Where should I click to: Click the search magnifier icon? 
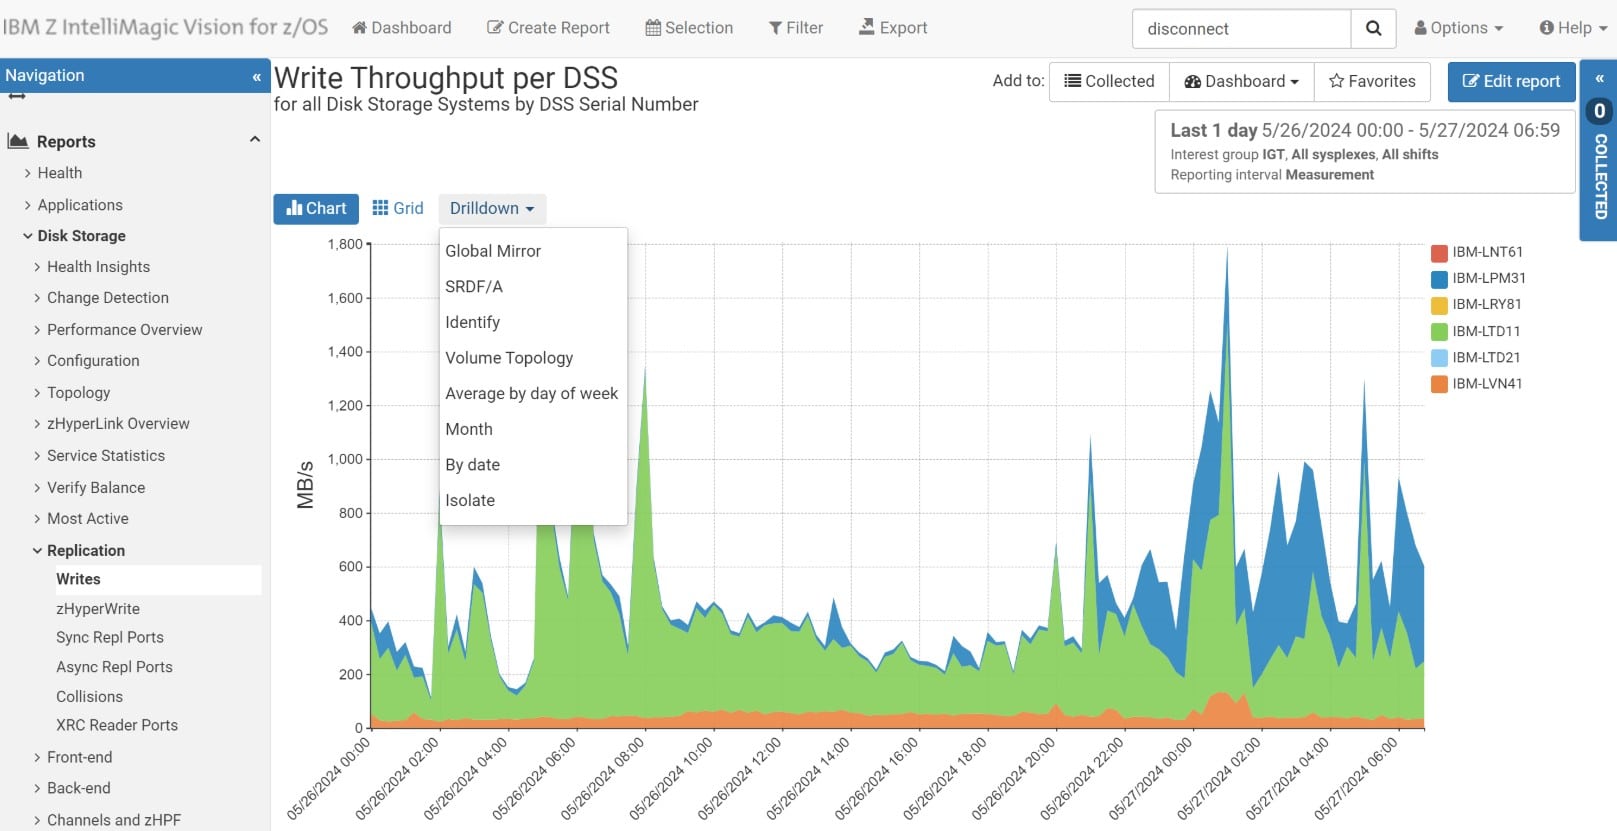(x=1374, y=29)
